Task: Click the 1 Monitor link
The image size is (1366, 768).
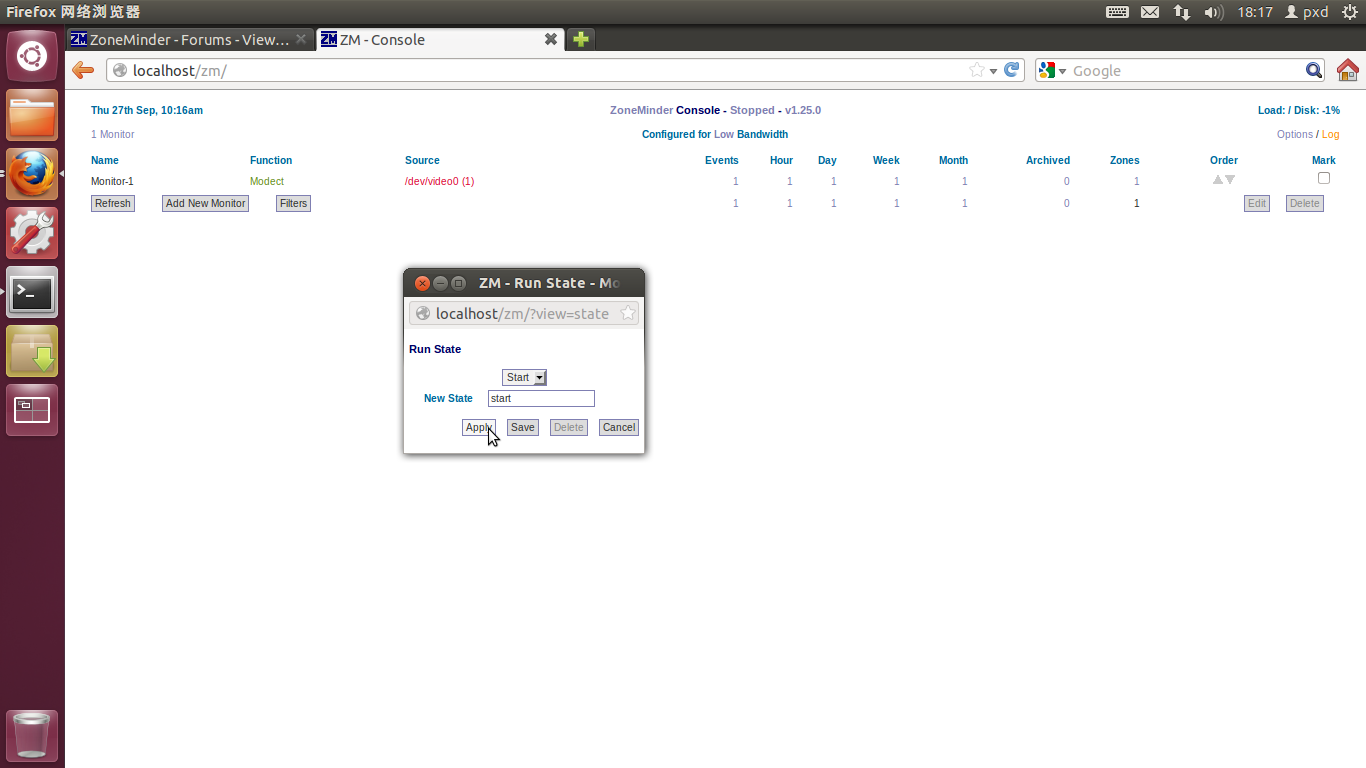Action: click(112, 134)
